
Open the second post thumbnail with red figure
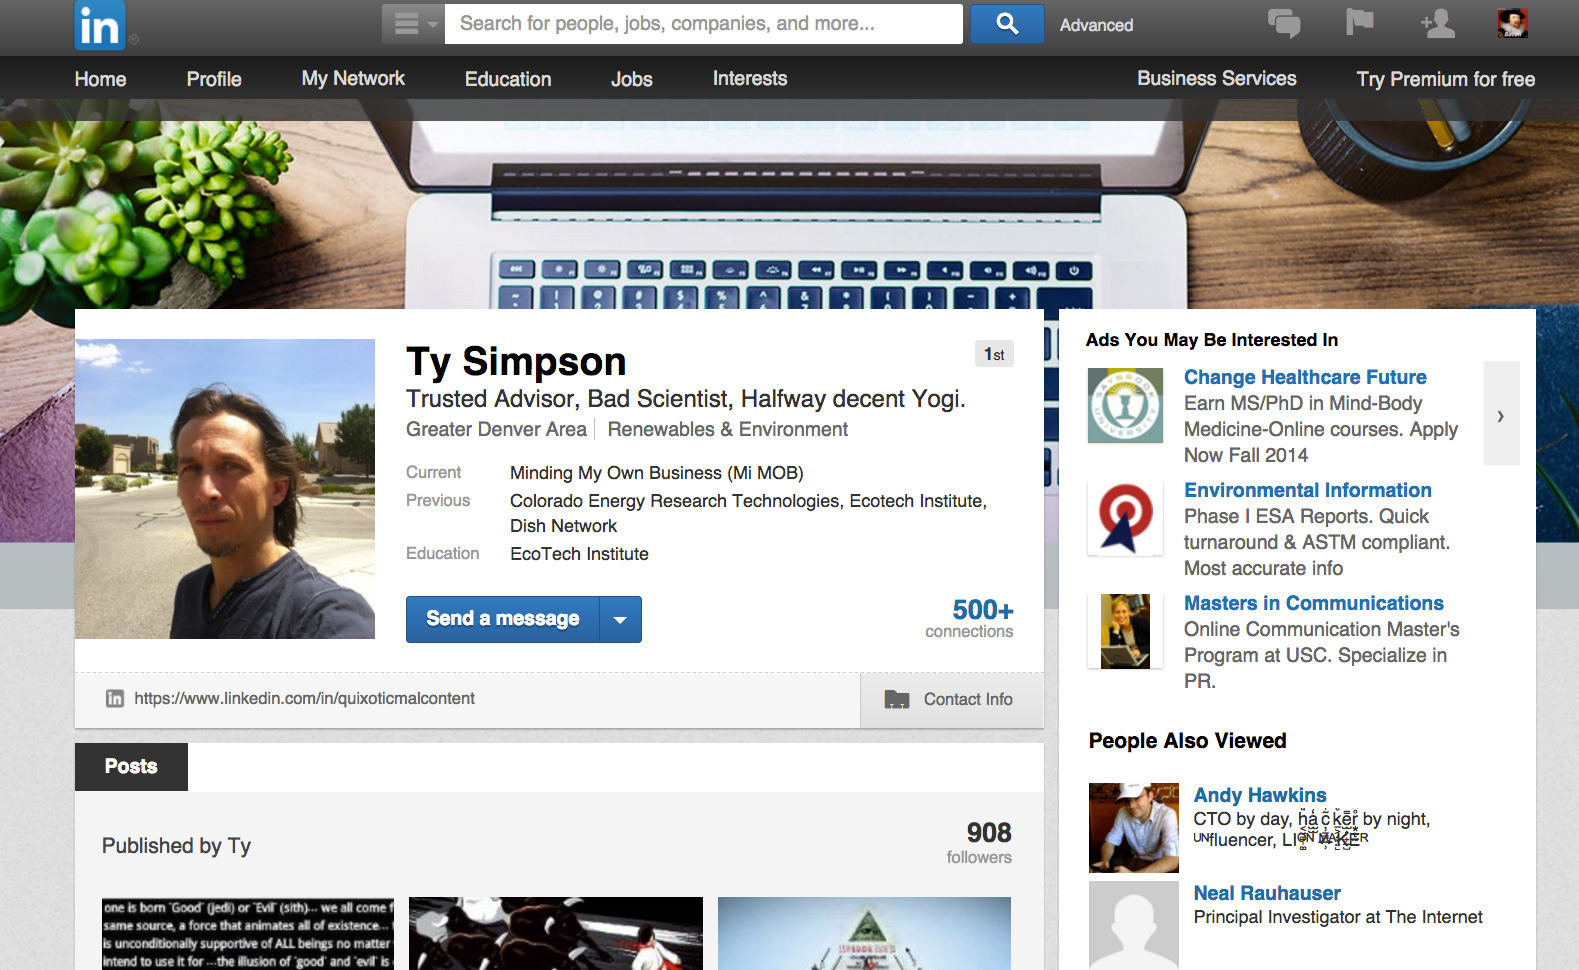[x=556, y=934]
